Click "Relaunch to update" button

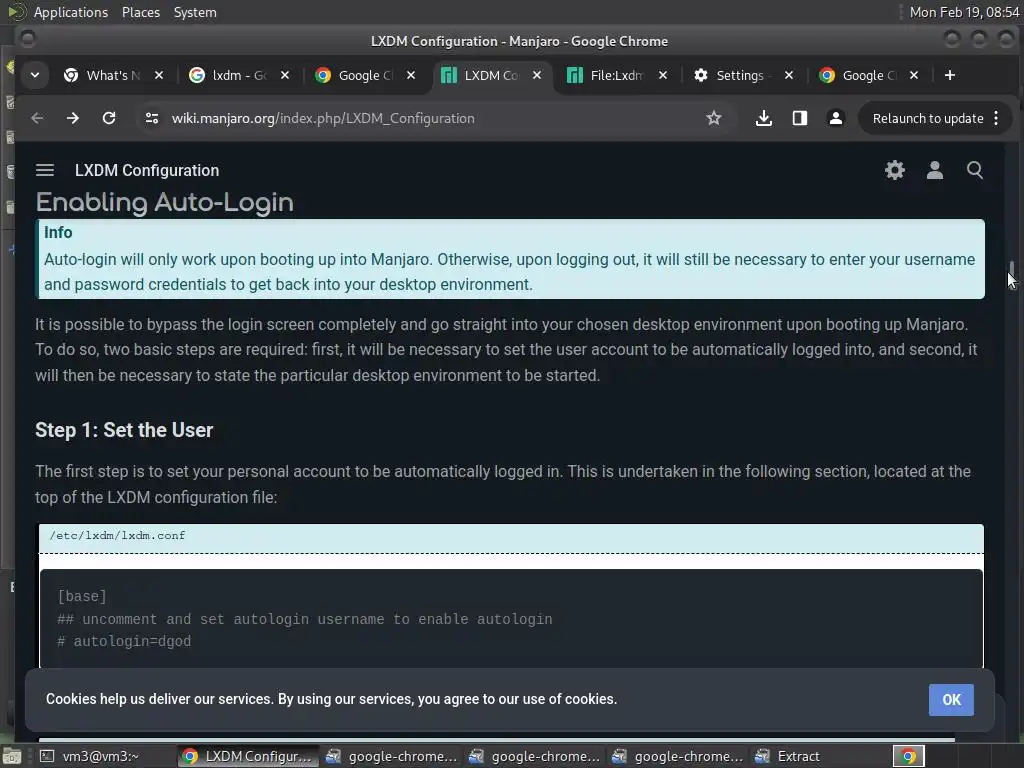[x=927, y=118]
